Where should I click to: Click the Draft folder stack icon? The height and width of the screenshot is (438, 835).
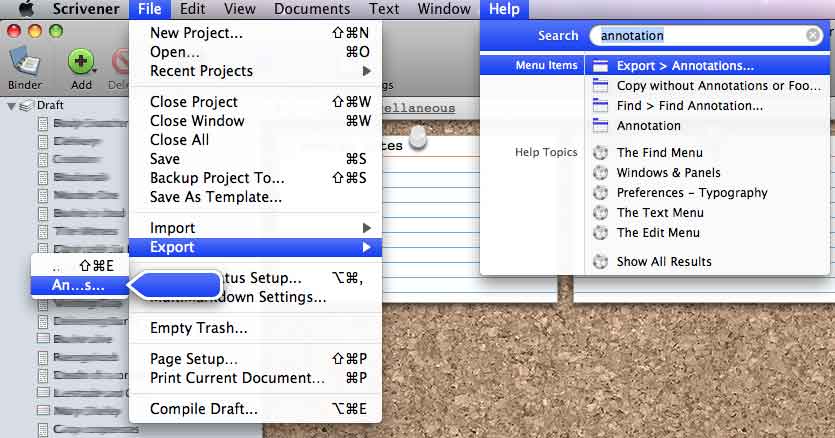pyautogui.click(x=27, y=106)
